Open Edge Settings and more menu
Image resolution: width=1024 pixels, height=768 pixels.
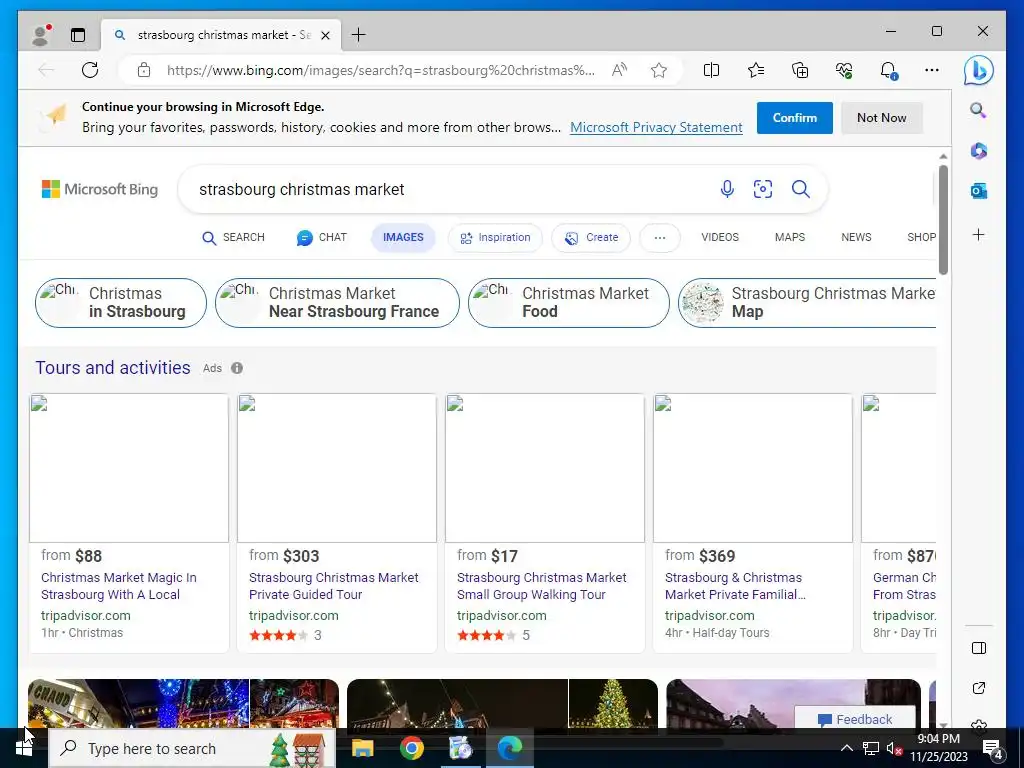(x=932, y=70)
